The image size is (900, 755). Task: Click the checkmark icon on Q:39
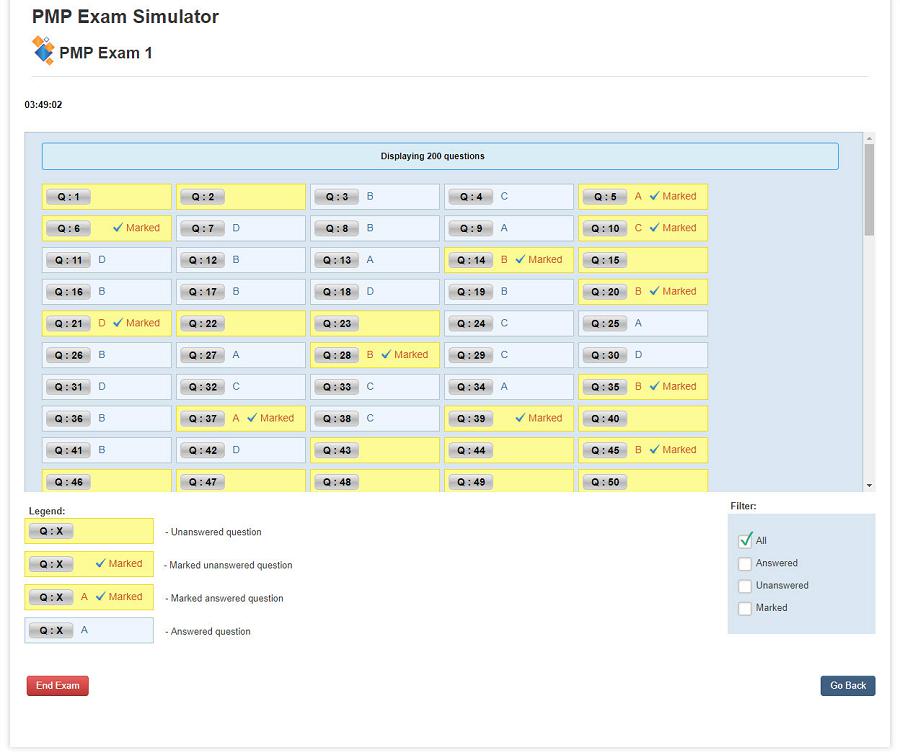[x=522, y=418]
